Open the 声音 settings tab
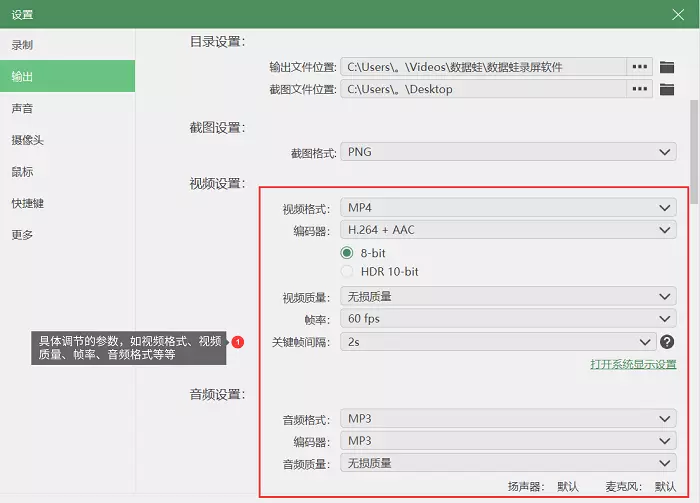Viewport: 700px width, 503px height. click(67, 108)
